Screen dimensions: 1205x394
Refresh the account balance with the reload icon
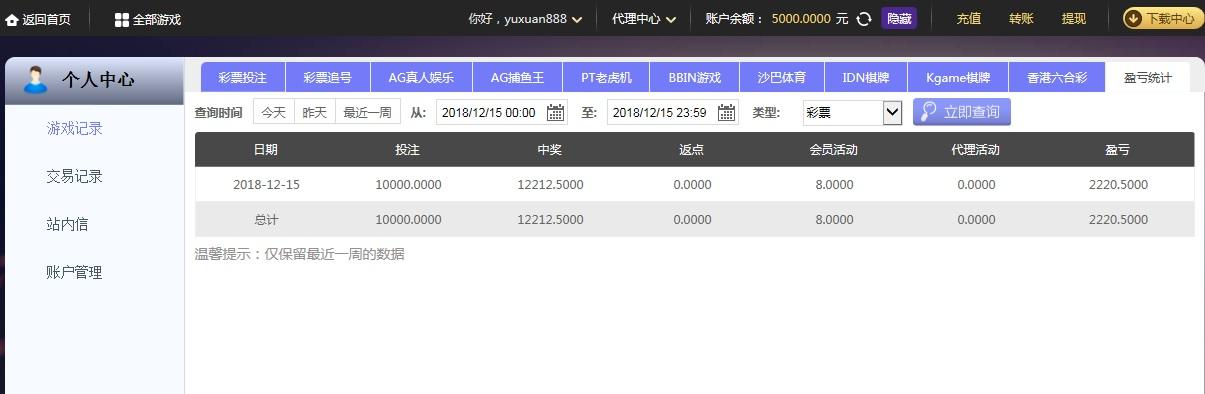(x=864, y=19)
